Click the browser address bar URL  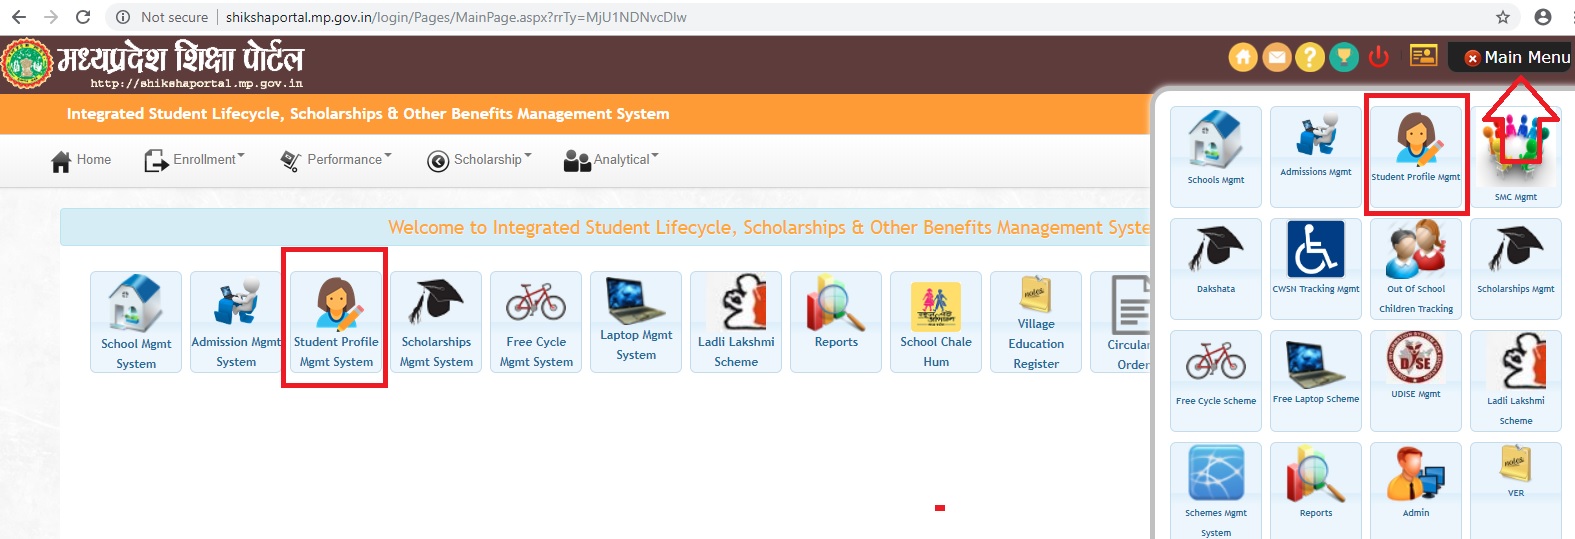[x=456, y=17]
